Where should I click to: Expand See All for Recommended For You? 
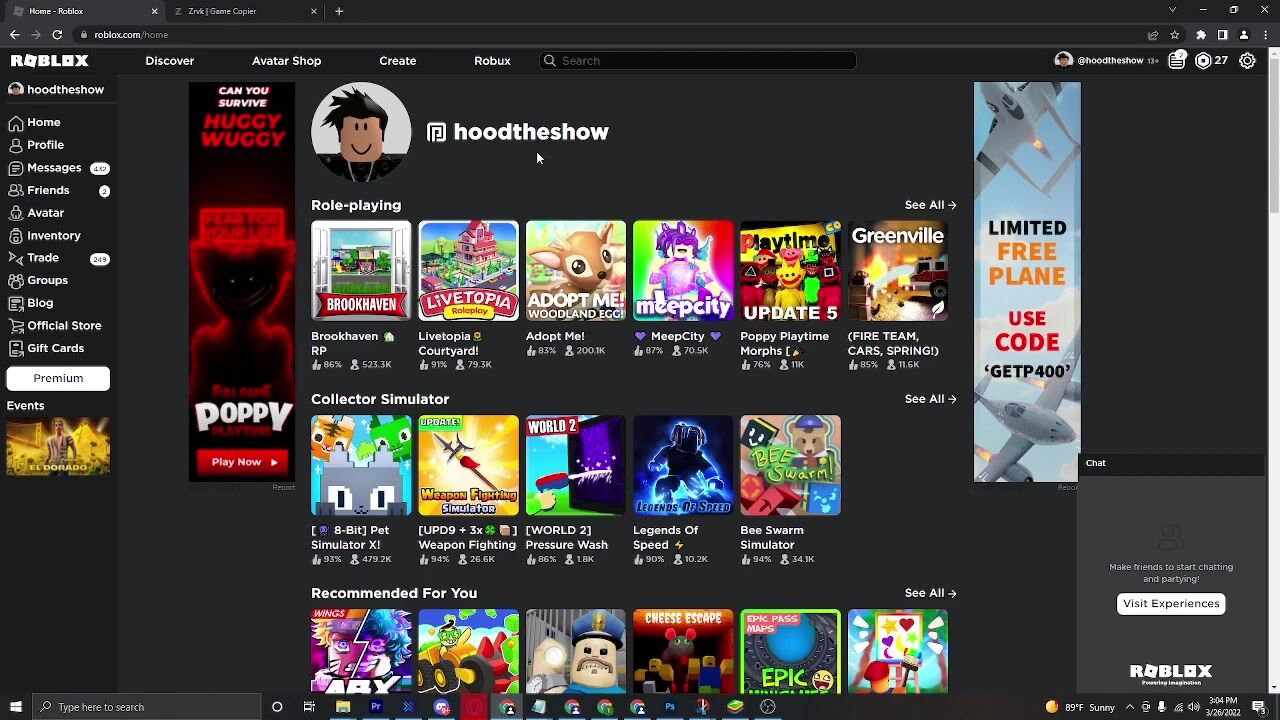[x=930, y=593]
